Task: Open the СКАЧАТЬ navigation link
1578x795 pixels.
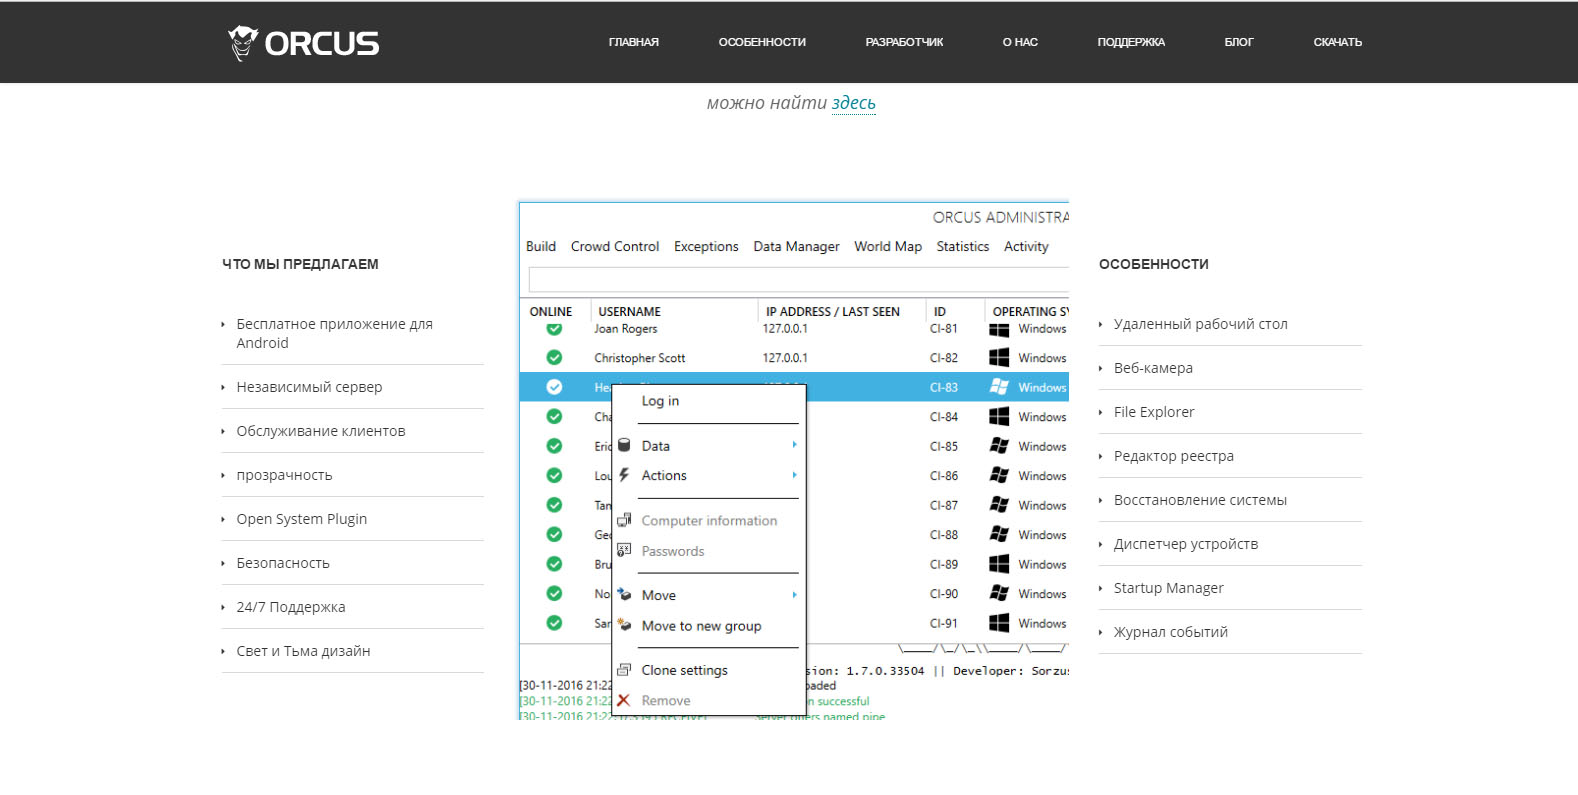Action: [1337, 42]
